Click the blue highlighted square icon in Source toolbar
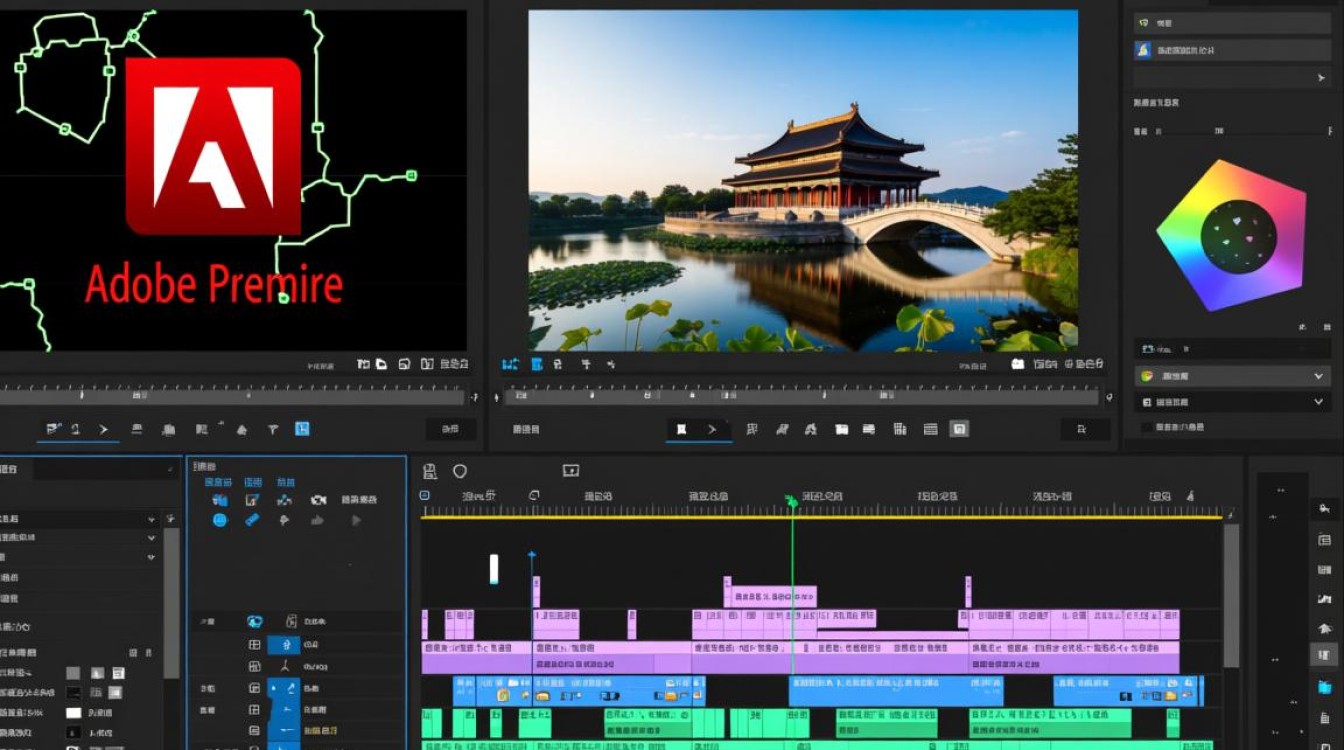Viewport: 1344px width, 750px height. 302,429
